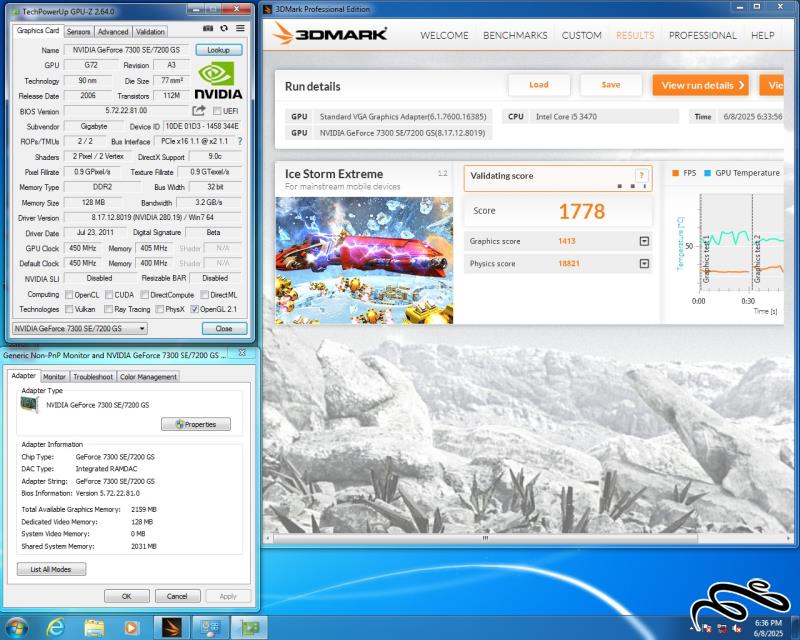
Task: Toggle the Vulkan checkbox
Action: coord(69,309)
